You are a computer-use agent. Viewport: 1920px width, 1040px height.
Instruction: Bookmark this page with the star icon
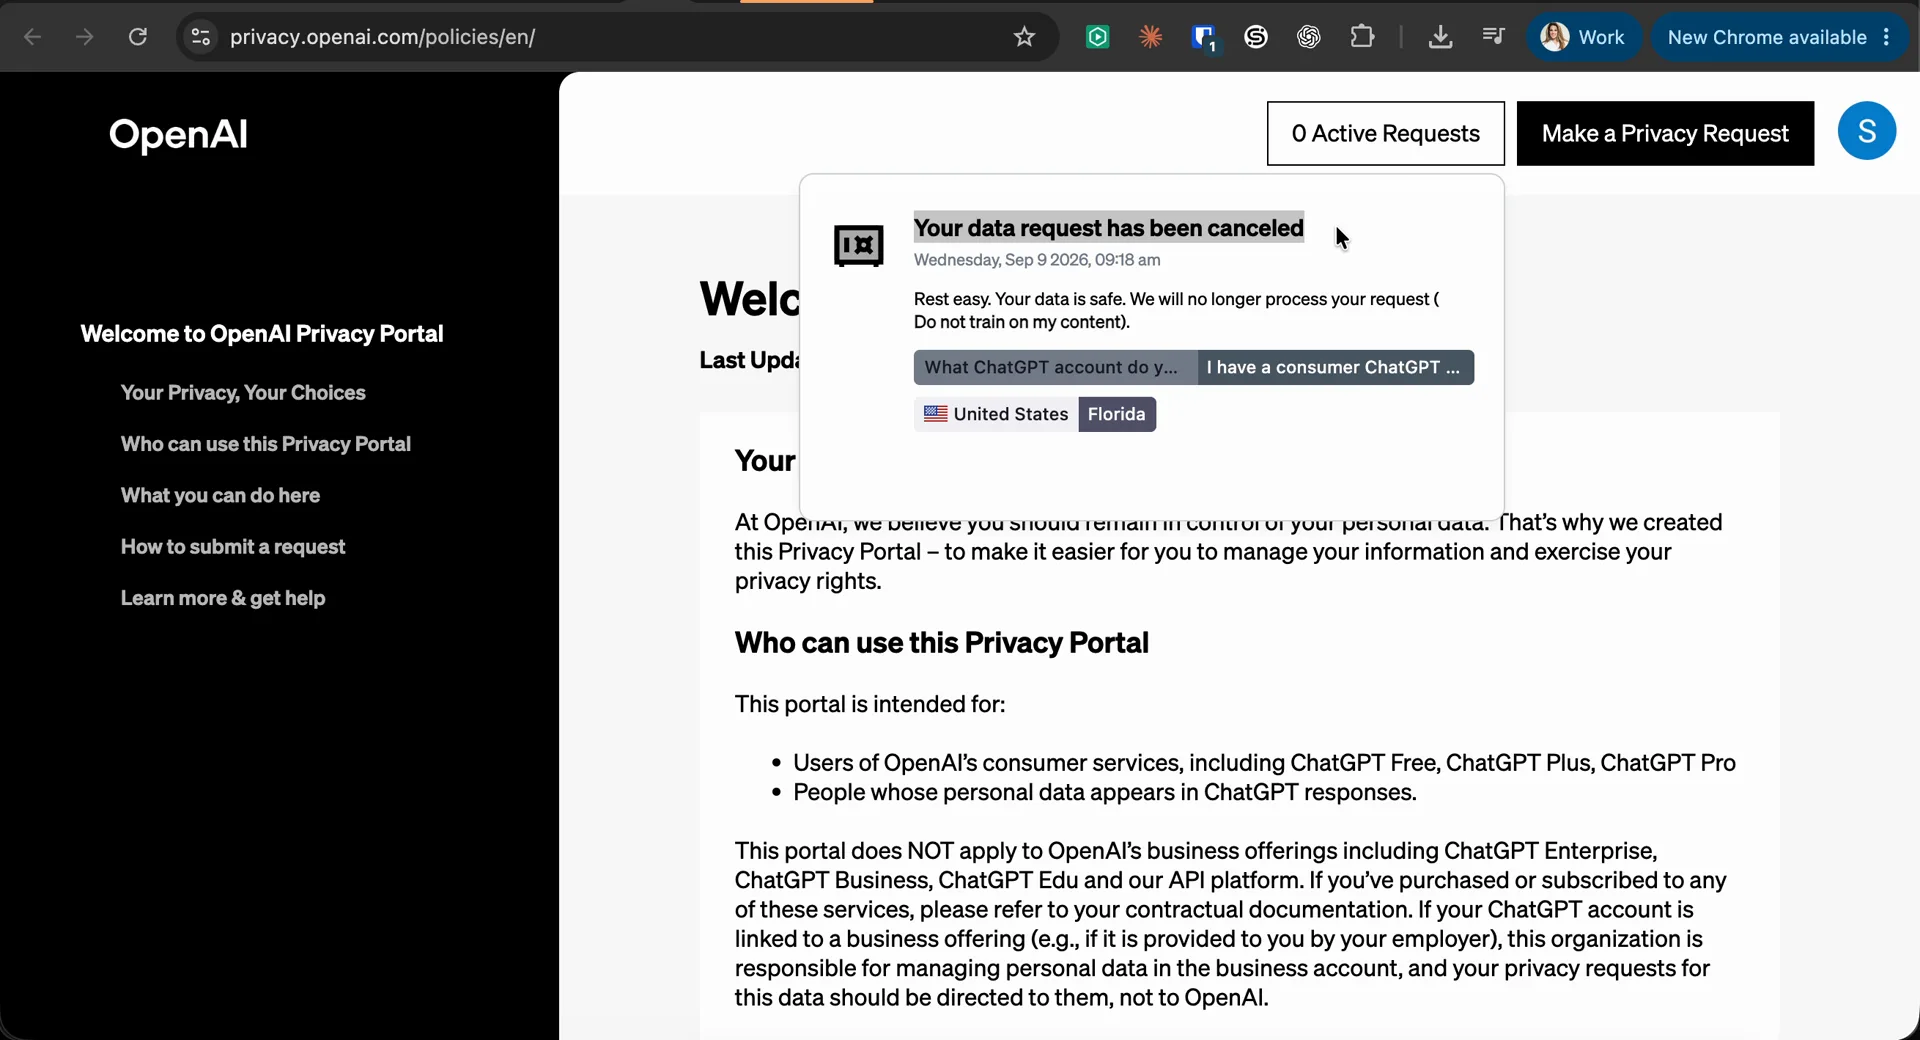[1024, 37]
